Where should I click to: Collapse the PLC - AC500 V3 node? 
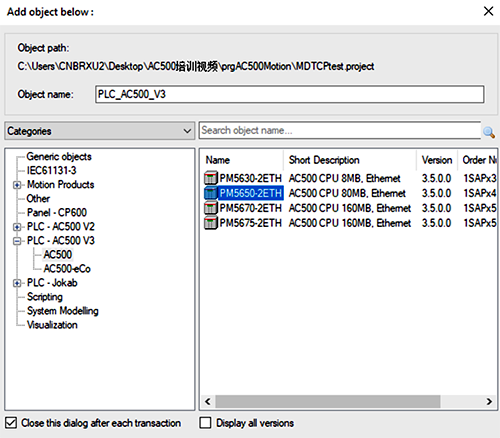17,241
